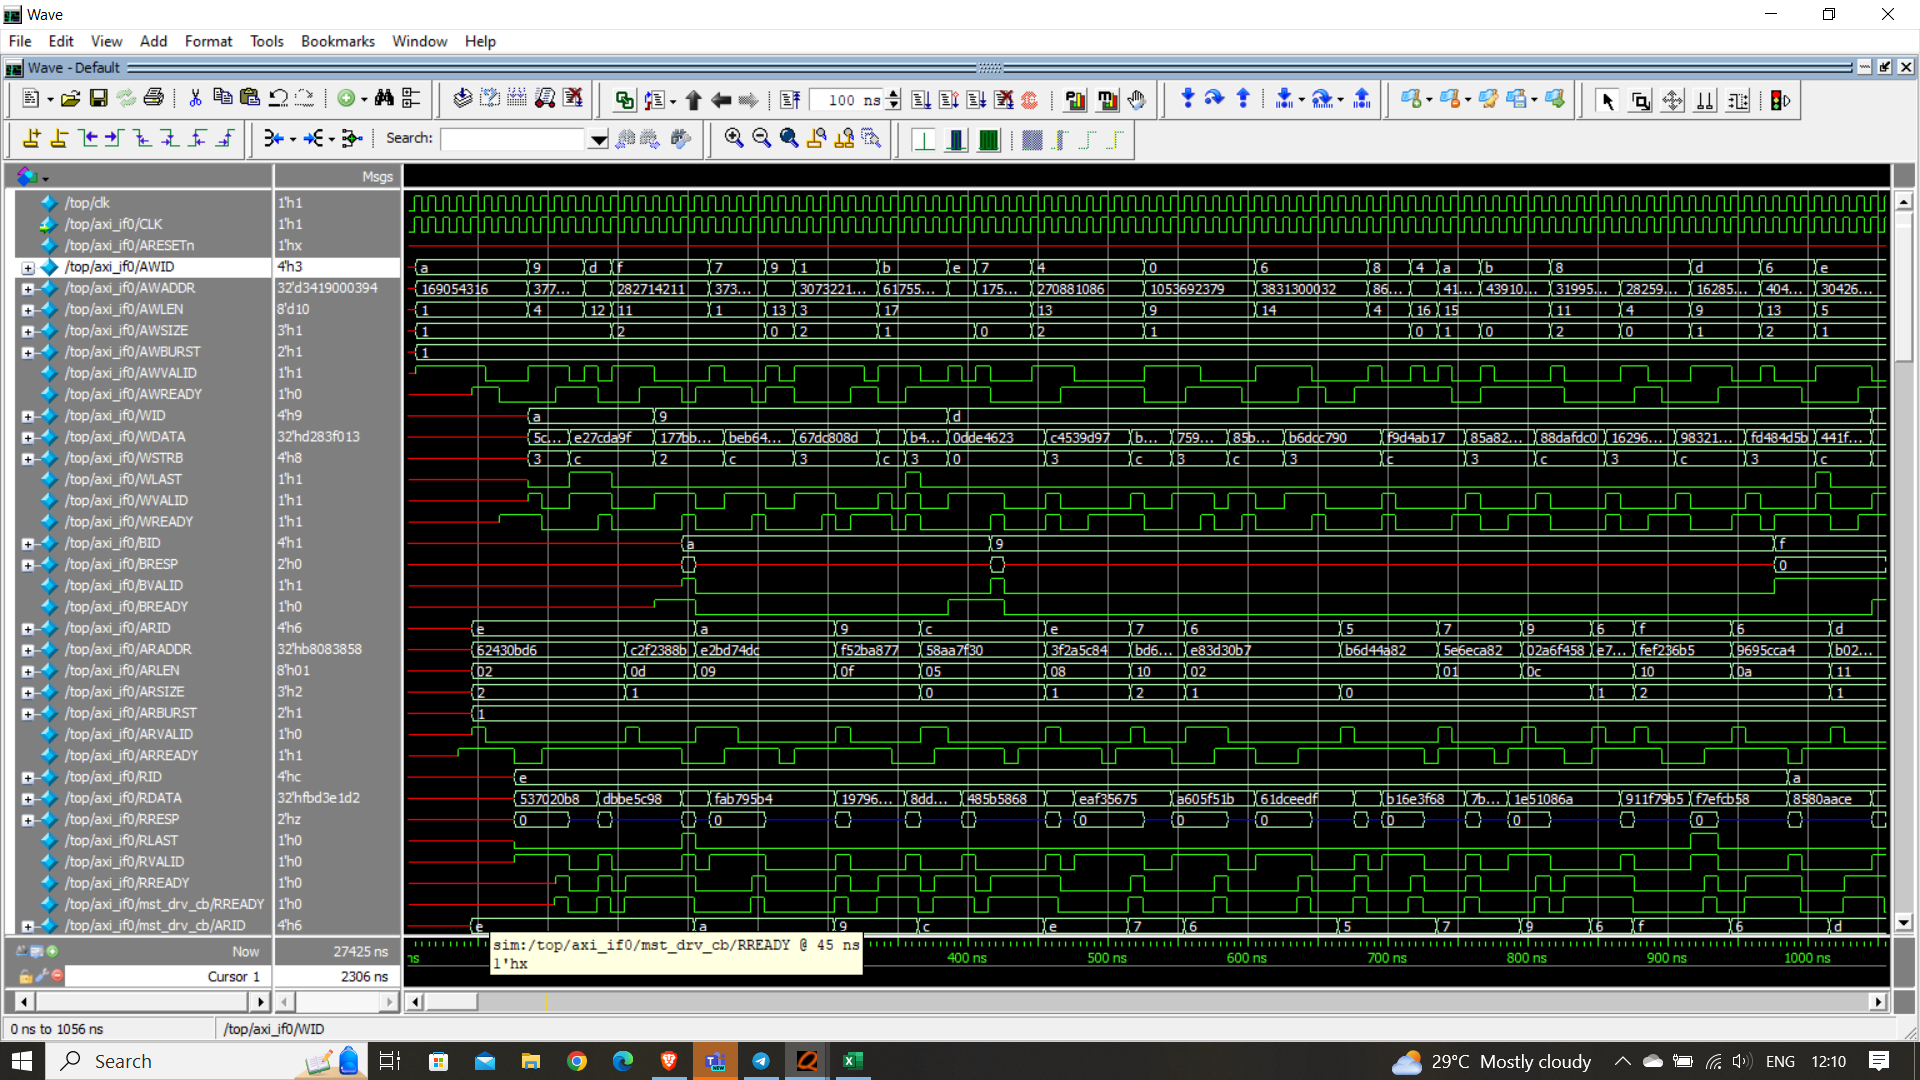The height and width of the screenshot is (1080, 1920).
Task: Click the binoculars Find icon
Action: point(384,99)
